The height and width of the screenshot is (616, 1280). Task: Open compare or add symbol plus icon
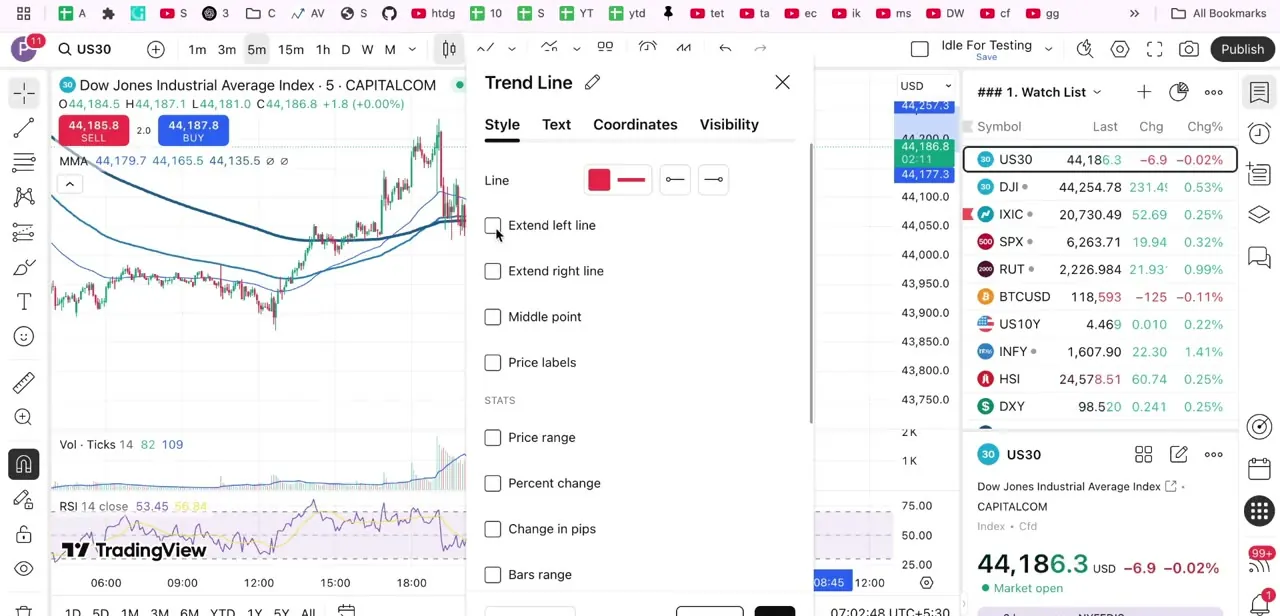156,49
